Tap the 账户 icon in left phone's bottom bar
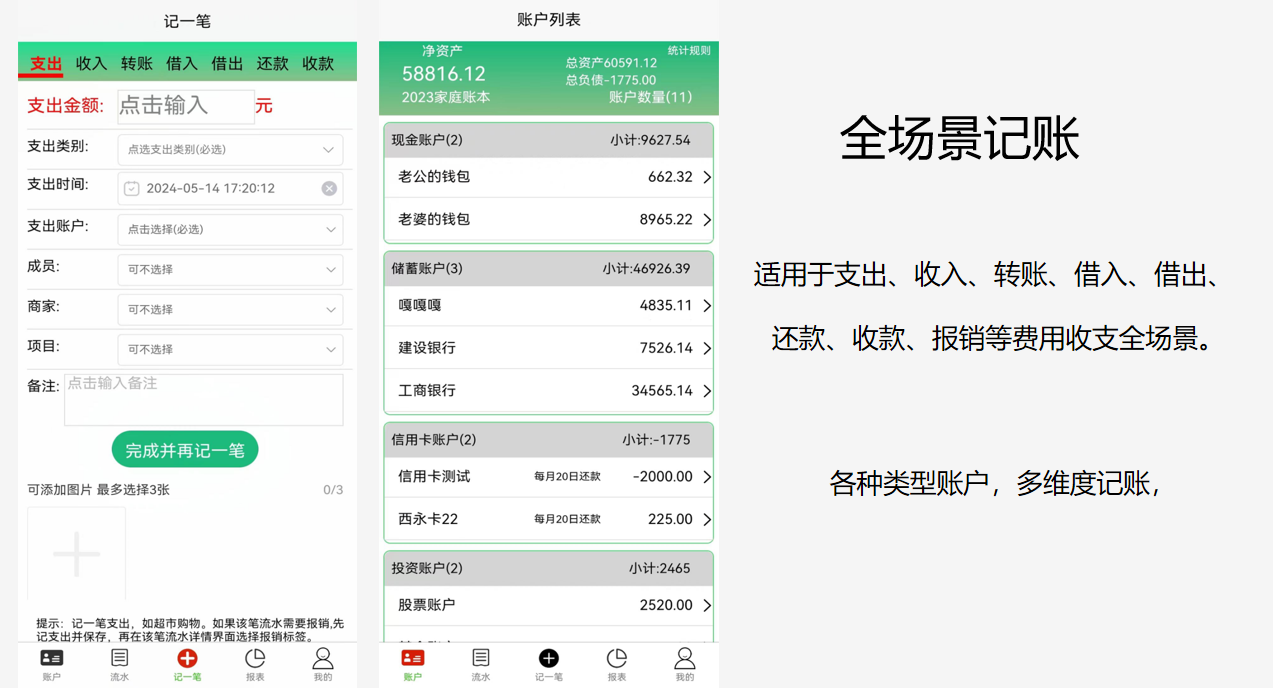This screenshot has height=688, width=1273. (x=51, y=659)
